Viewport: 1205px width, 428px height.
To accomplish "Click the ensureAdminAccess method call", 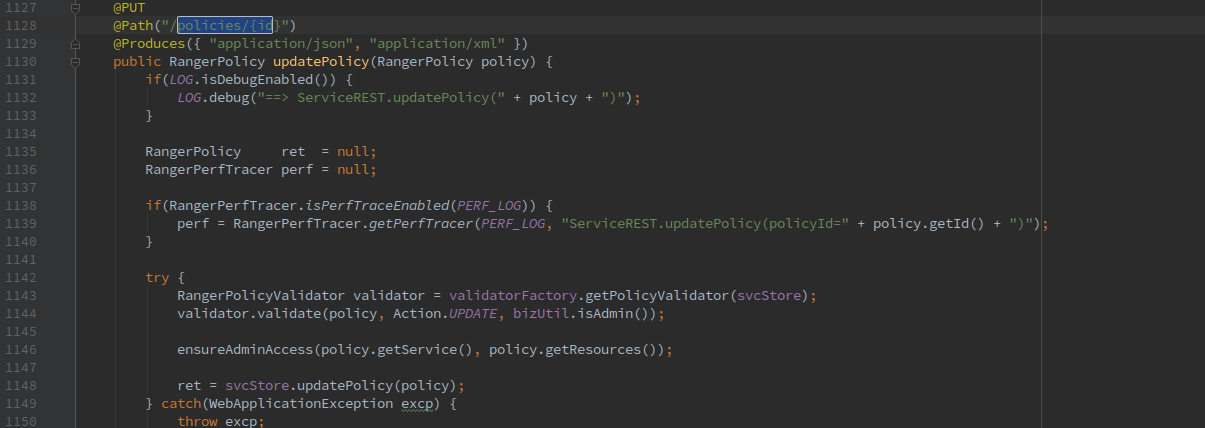I will (246, 350).
